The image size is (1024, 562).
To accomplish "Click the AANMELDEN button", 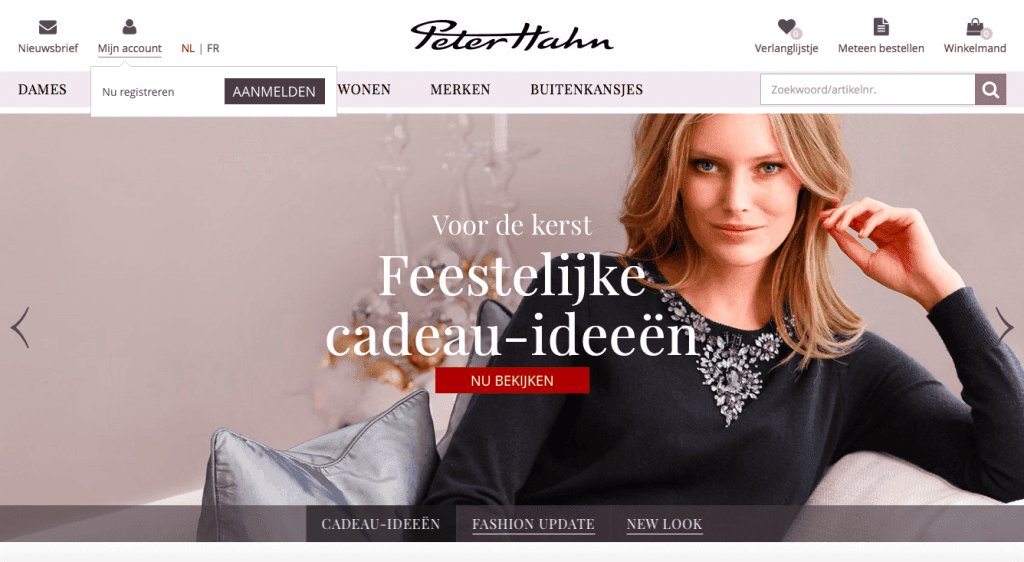I will click(x=274, y=91).
